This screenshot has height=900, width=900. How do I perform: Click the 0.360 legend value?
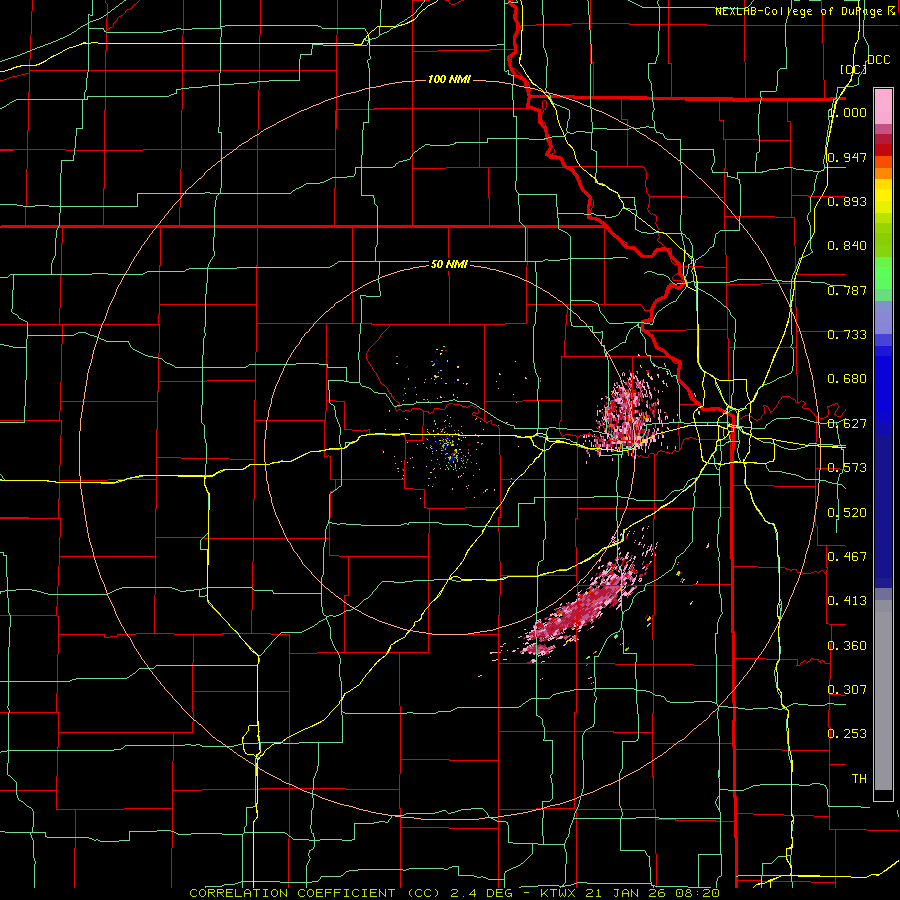tap(847, 646)
